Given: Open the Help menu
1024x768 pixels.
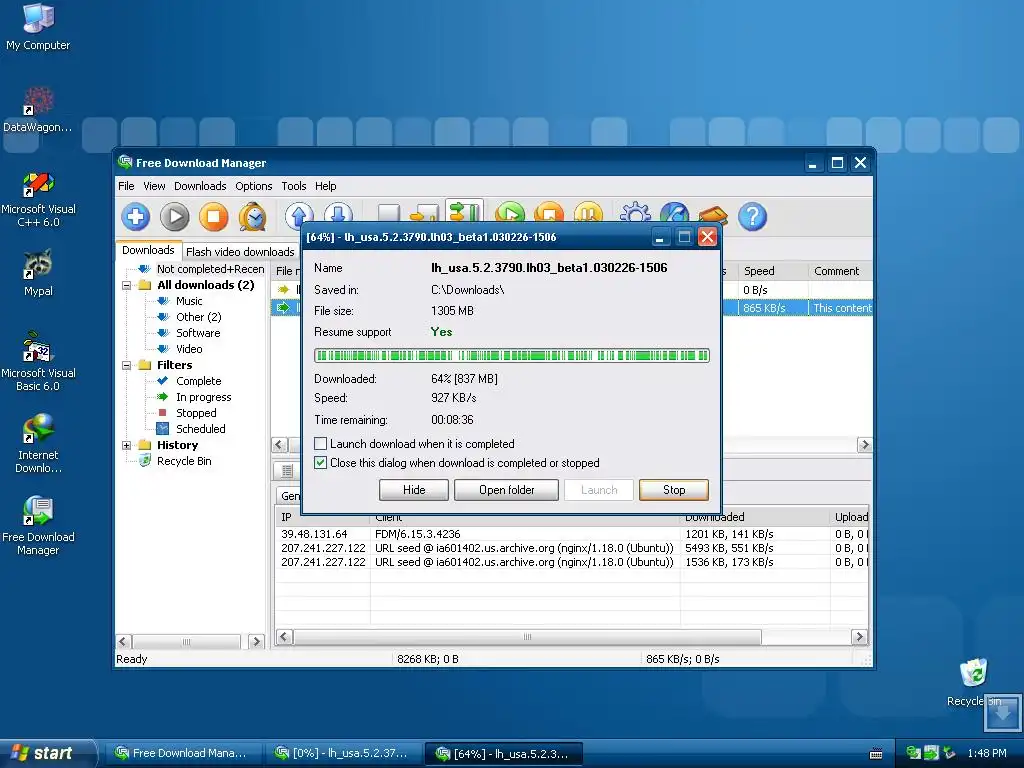Looking at the screenshot, I should tap(325, 186).
